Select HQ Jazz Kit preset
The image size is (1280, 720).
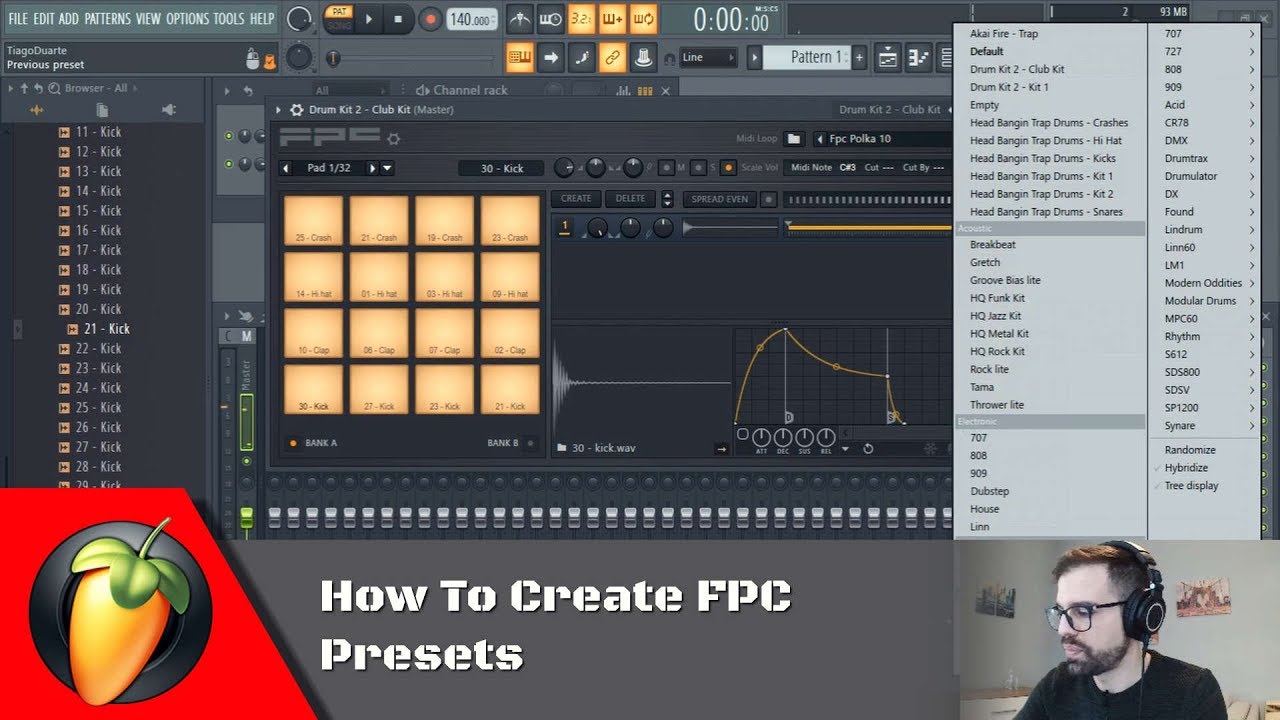click(995, 316)
